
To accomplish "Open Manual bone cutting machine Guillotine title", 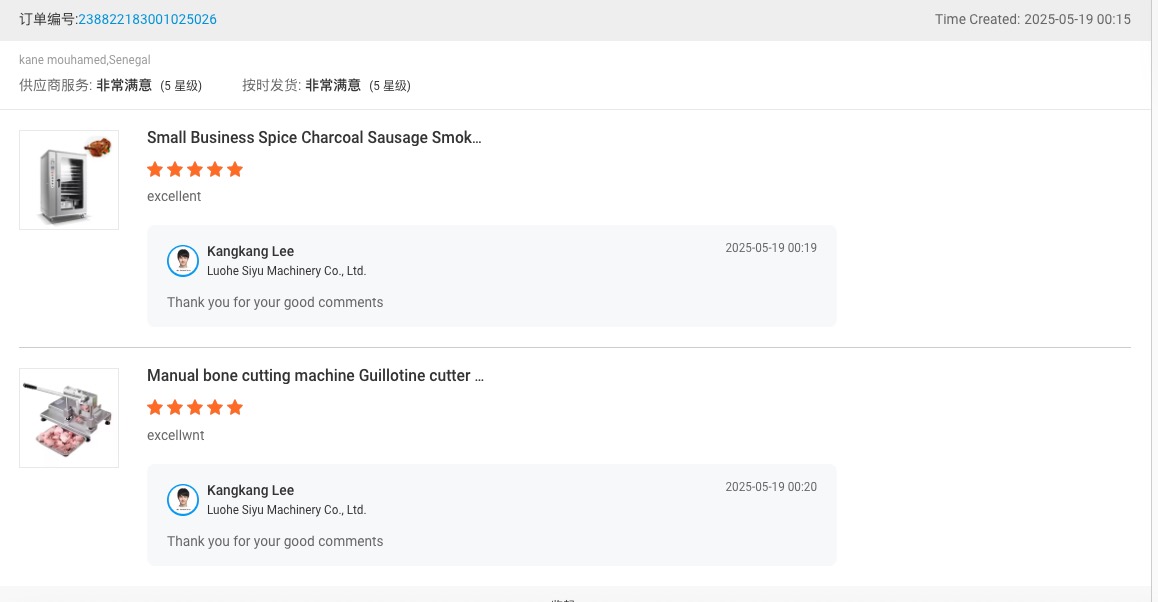I will (315, 376).
